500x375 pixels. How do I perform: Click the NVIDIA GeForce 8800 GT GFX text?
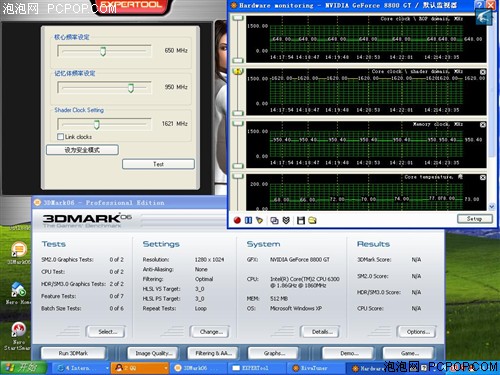[x=299, y=259]
